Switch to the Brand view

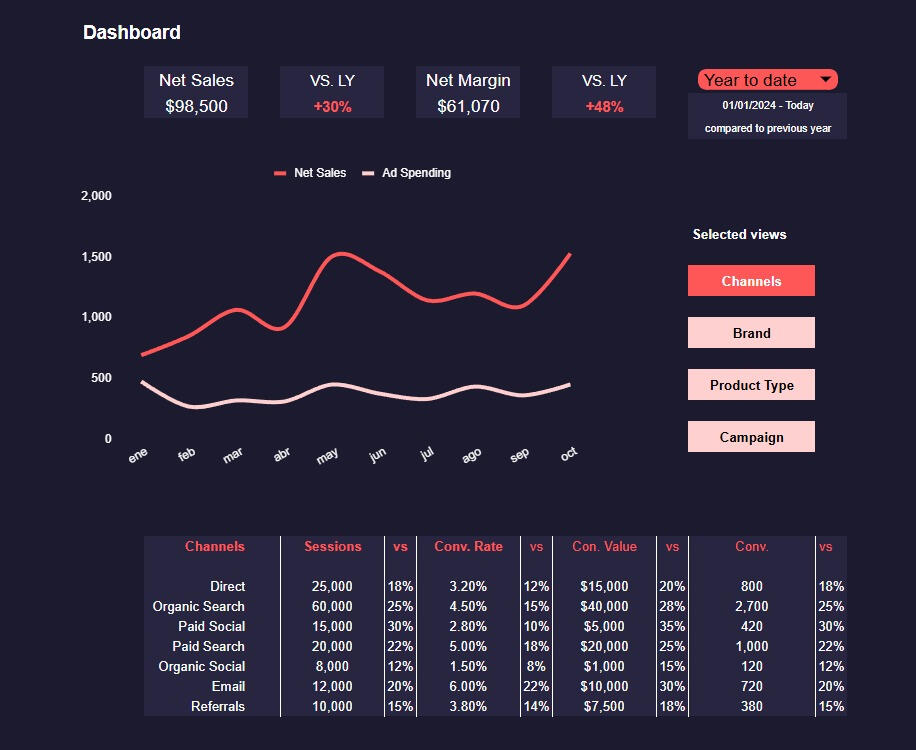(751, 333)
